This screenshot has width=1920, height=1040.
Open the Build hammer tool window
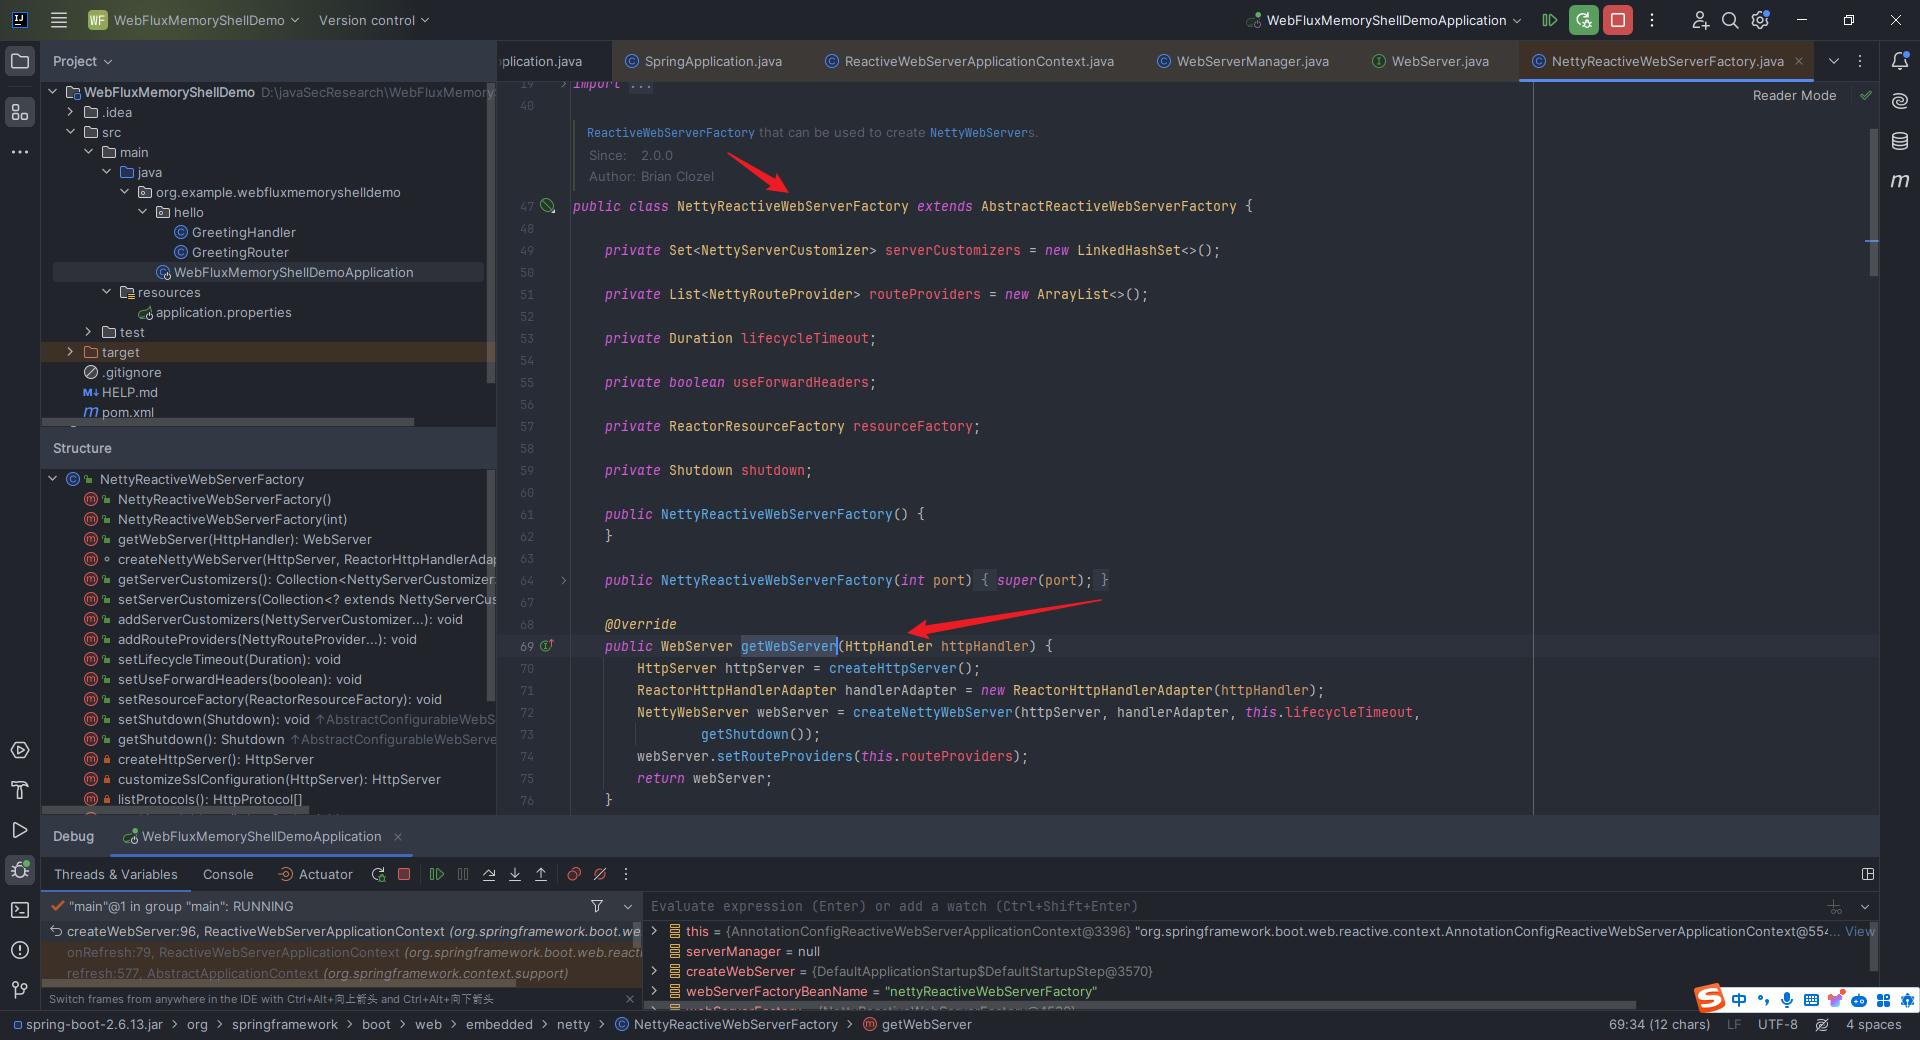(x=20, y=790)
